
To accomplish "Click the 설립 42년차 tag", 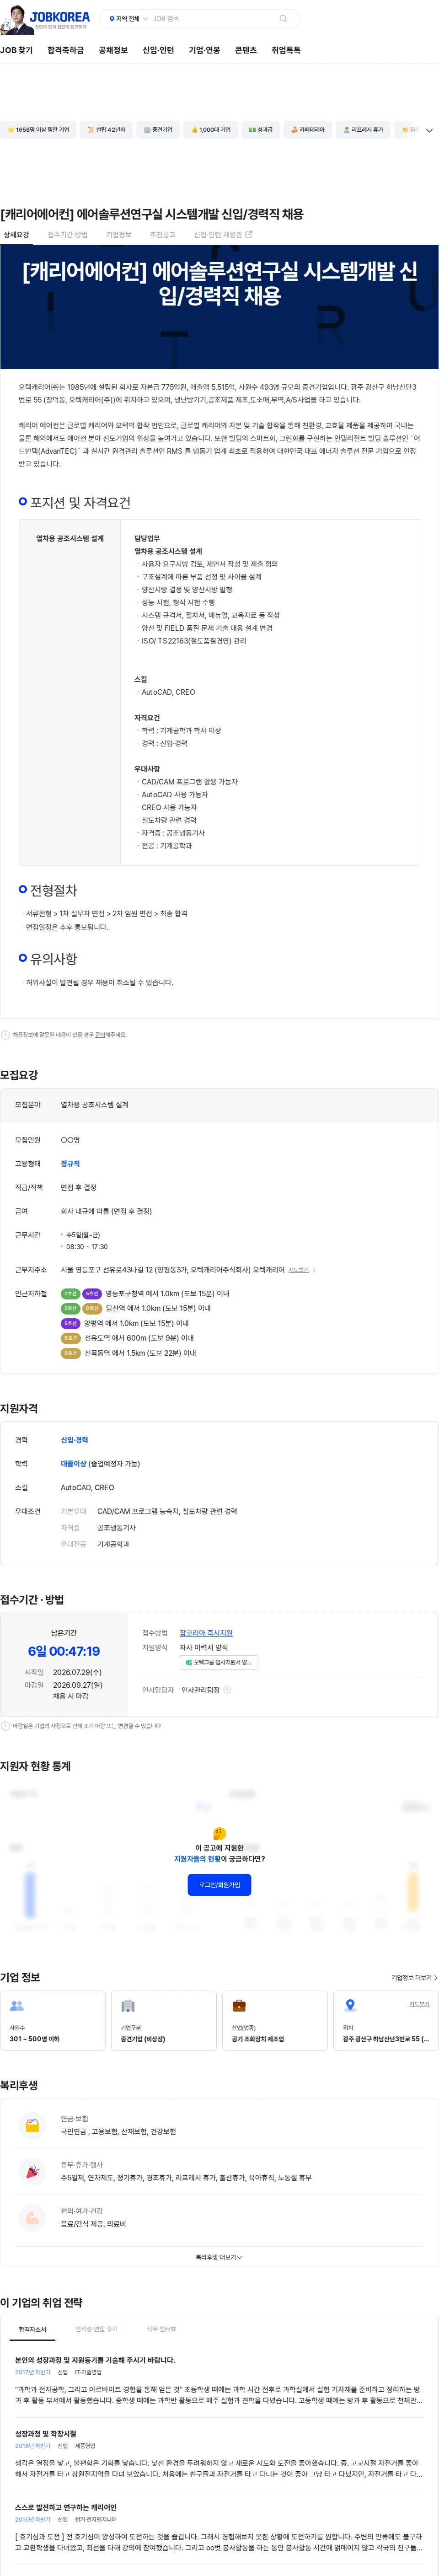I will click(x=105, y=130).
